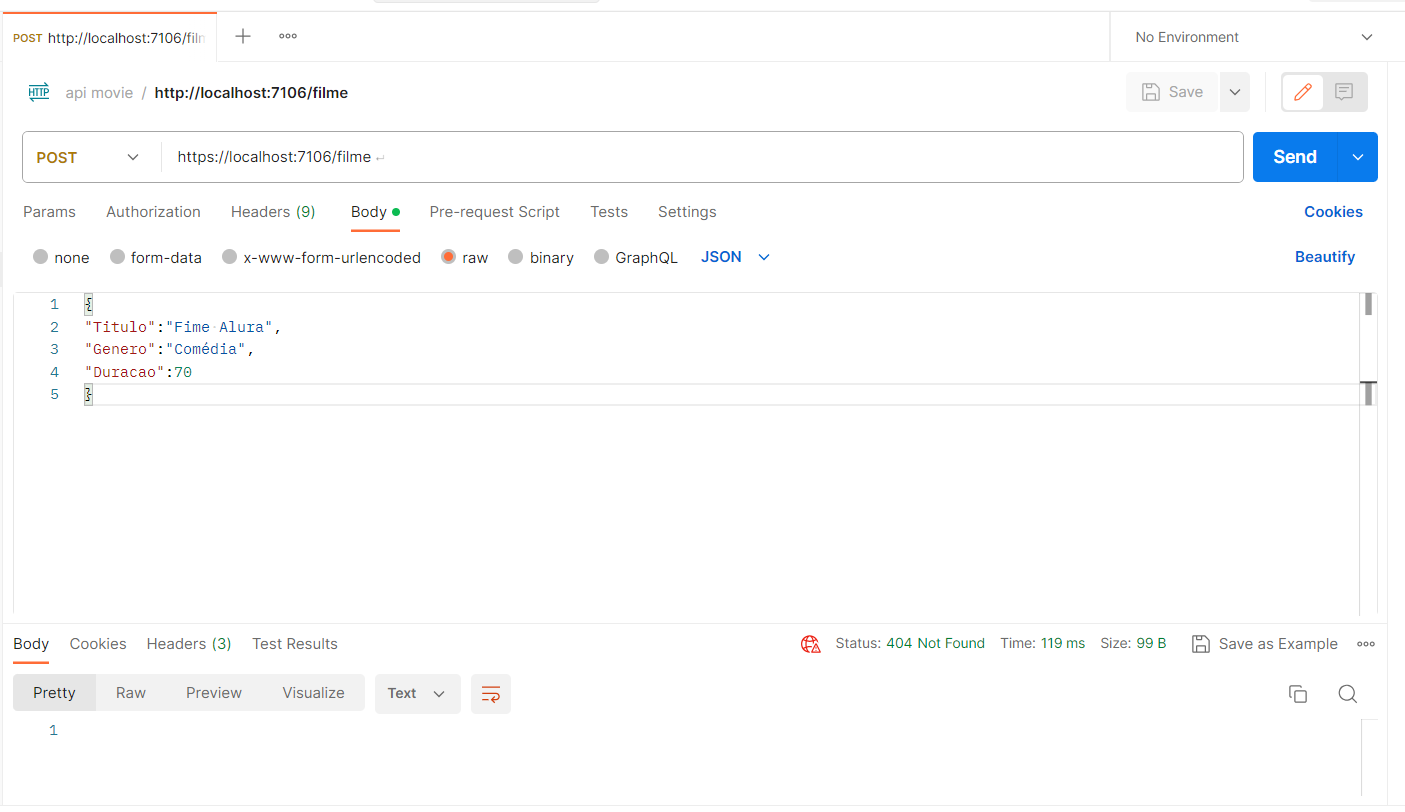
Task: Click the request URL input field
Action: click(x=702, y=157)
